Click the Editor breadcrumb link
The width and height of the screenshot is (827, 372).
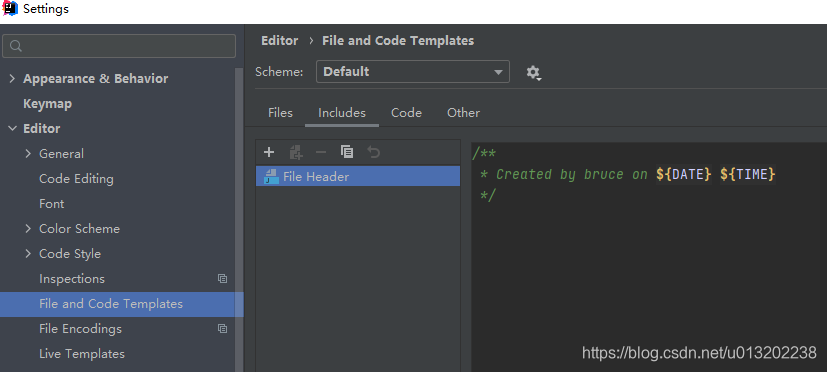(x=280, y=41)
